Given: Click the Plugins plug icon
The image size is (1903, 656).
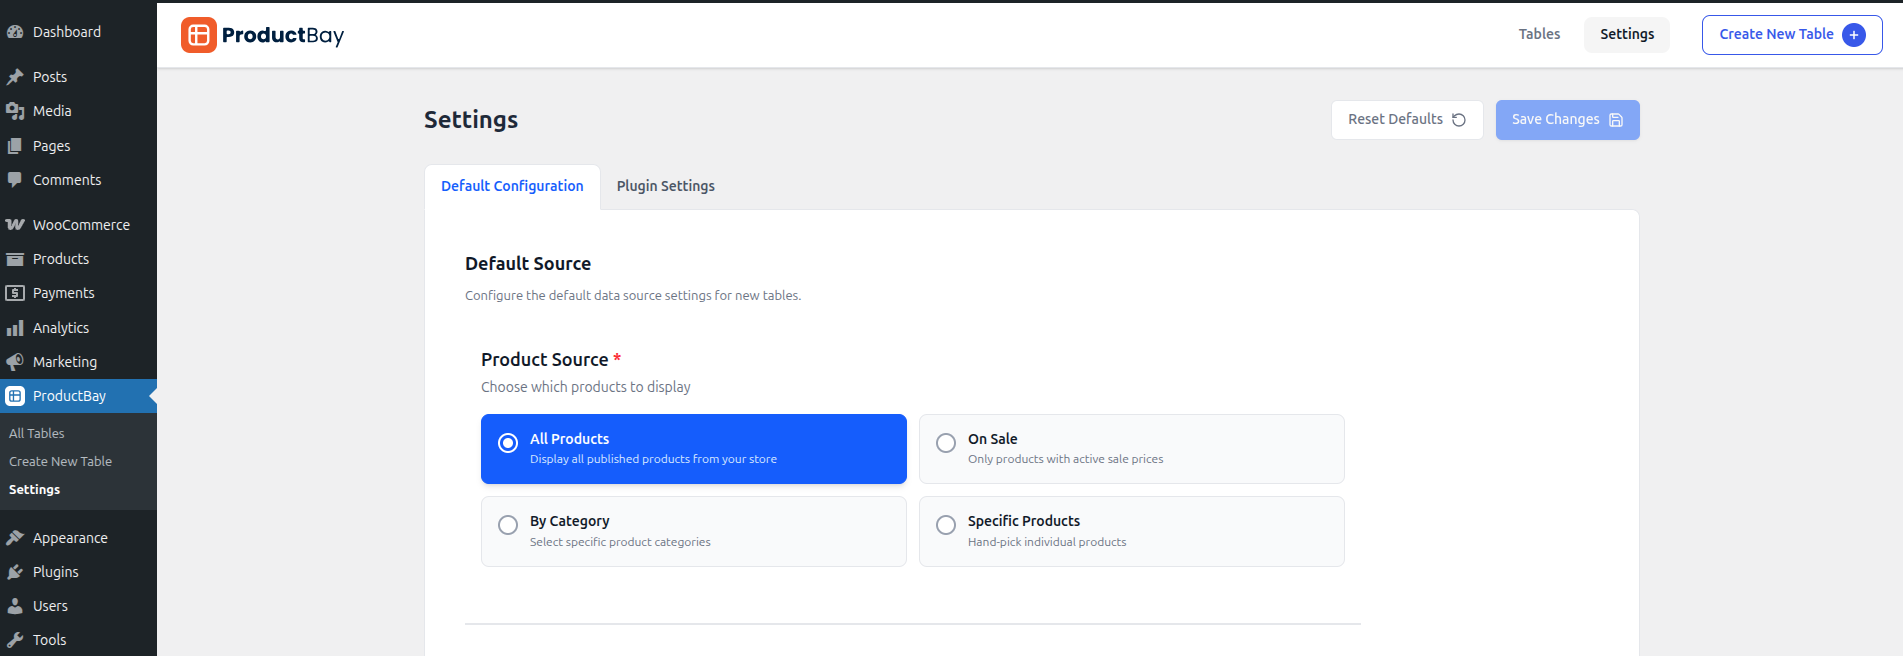Looking at the screenshot, I should (x=15, y=572).
